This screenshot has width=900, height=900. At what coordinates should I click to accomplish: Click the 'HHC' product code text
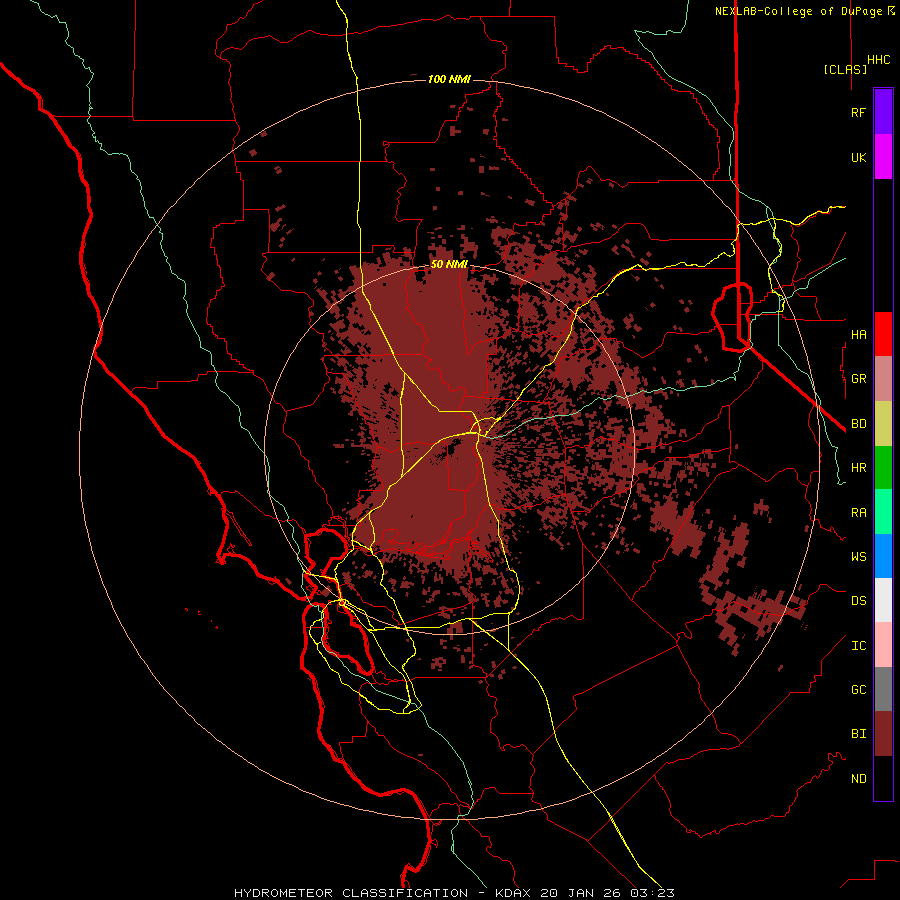click(878, 60)
